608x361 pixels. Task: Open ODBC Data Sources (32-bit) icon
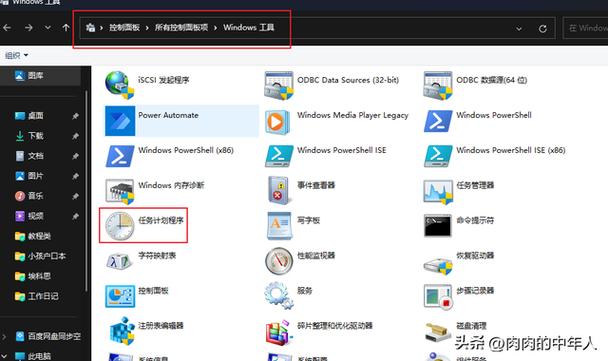(278, 85)
